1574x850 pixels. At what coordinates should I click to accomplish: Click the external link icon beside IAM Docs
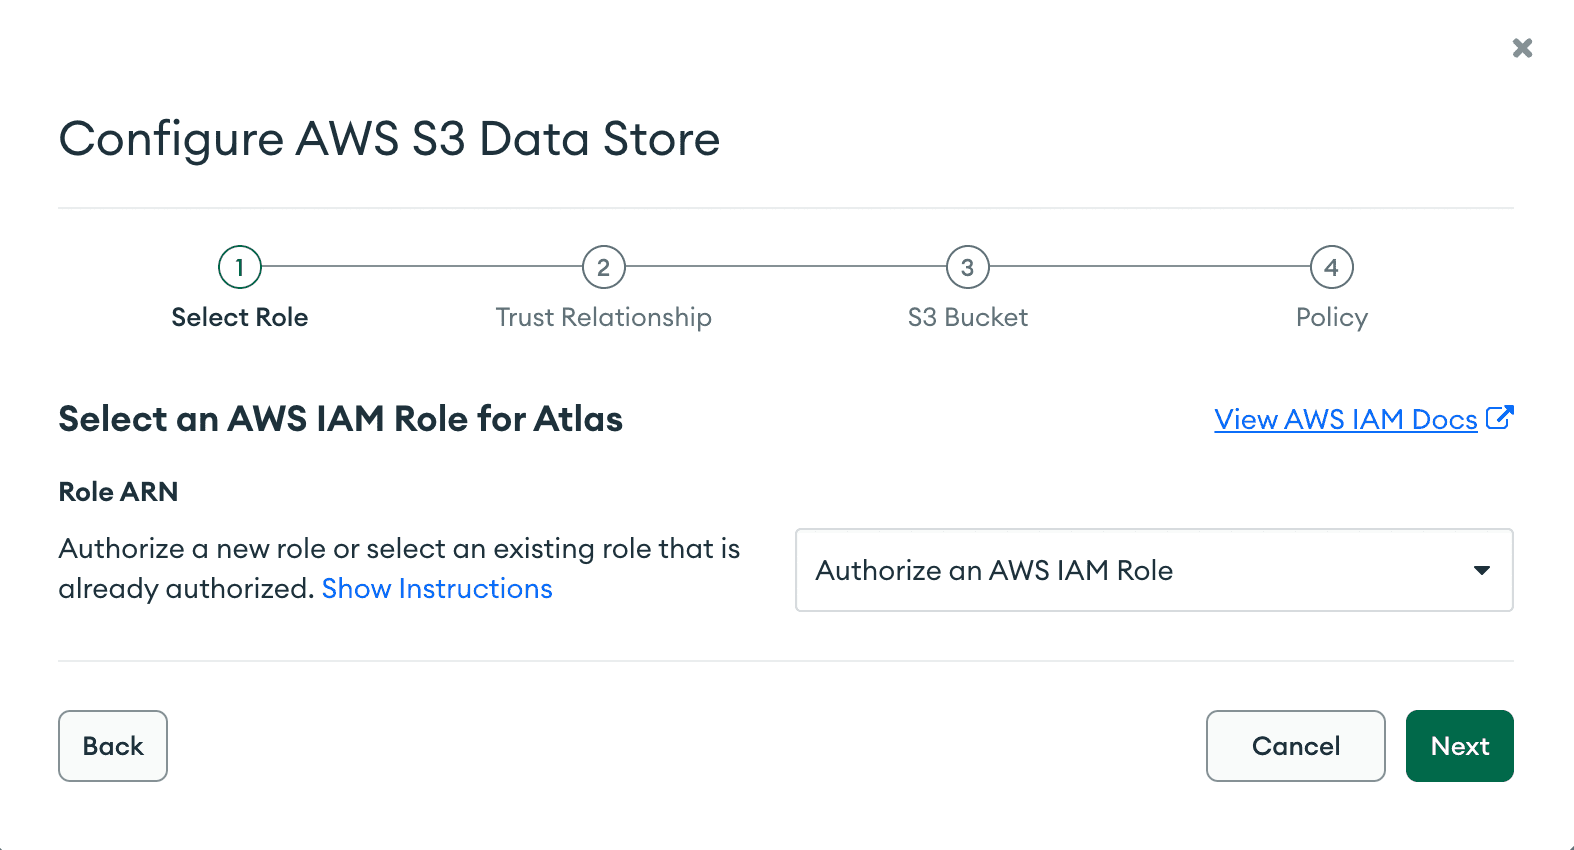(1500, 418)
